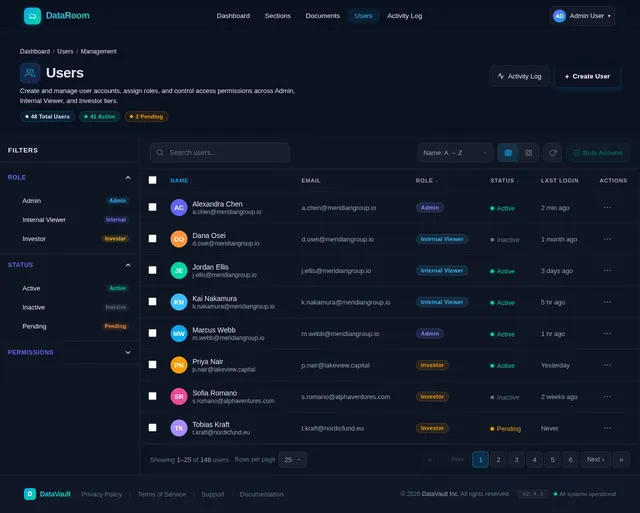Filter by the Investor role badge
Viewport: 640px width, 513px height.
(115, 239)
